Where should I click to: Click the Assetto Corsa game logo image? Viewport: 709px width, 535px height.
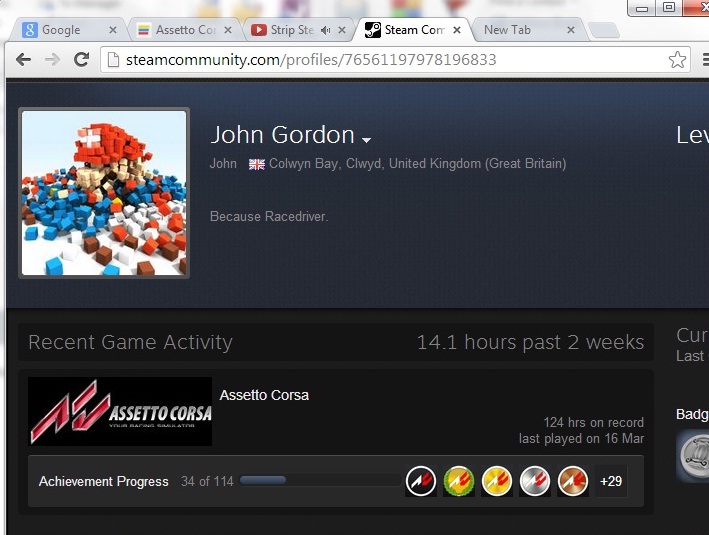pos(120,411)
